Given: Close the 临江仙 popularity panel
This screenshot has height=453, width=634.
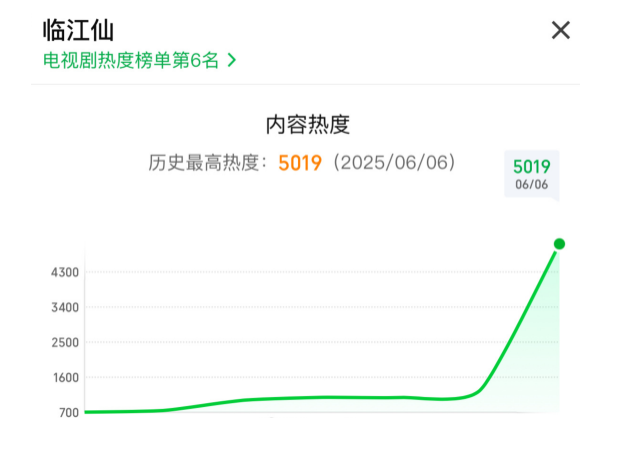Looking at the screenshot, I should coord(560,30).
